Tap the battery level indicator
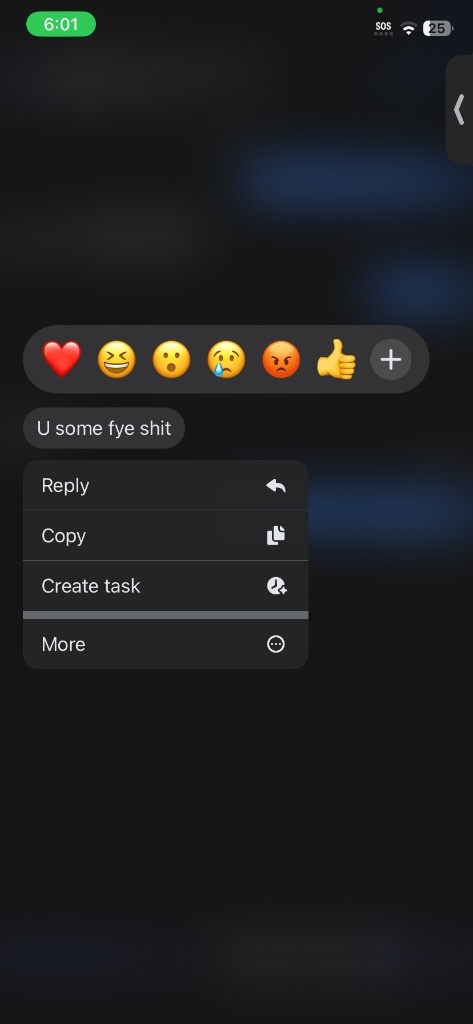Viewport: 473px width, 1024px height. tap(438, 28)
